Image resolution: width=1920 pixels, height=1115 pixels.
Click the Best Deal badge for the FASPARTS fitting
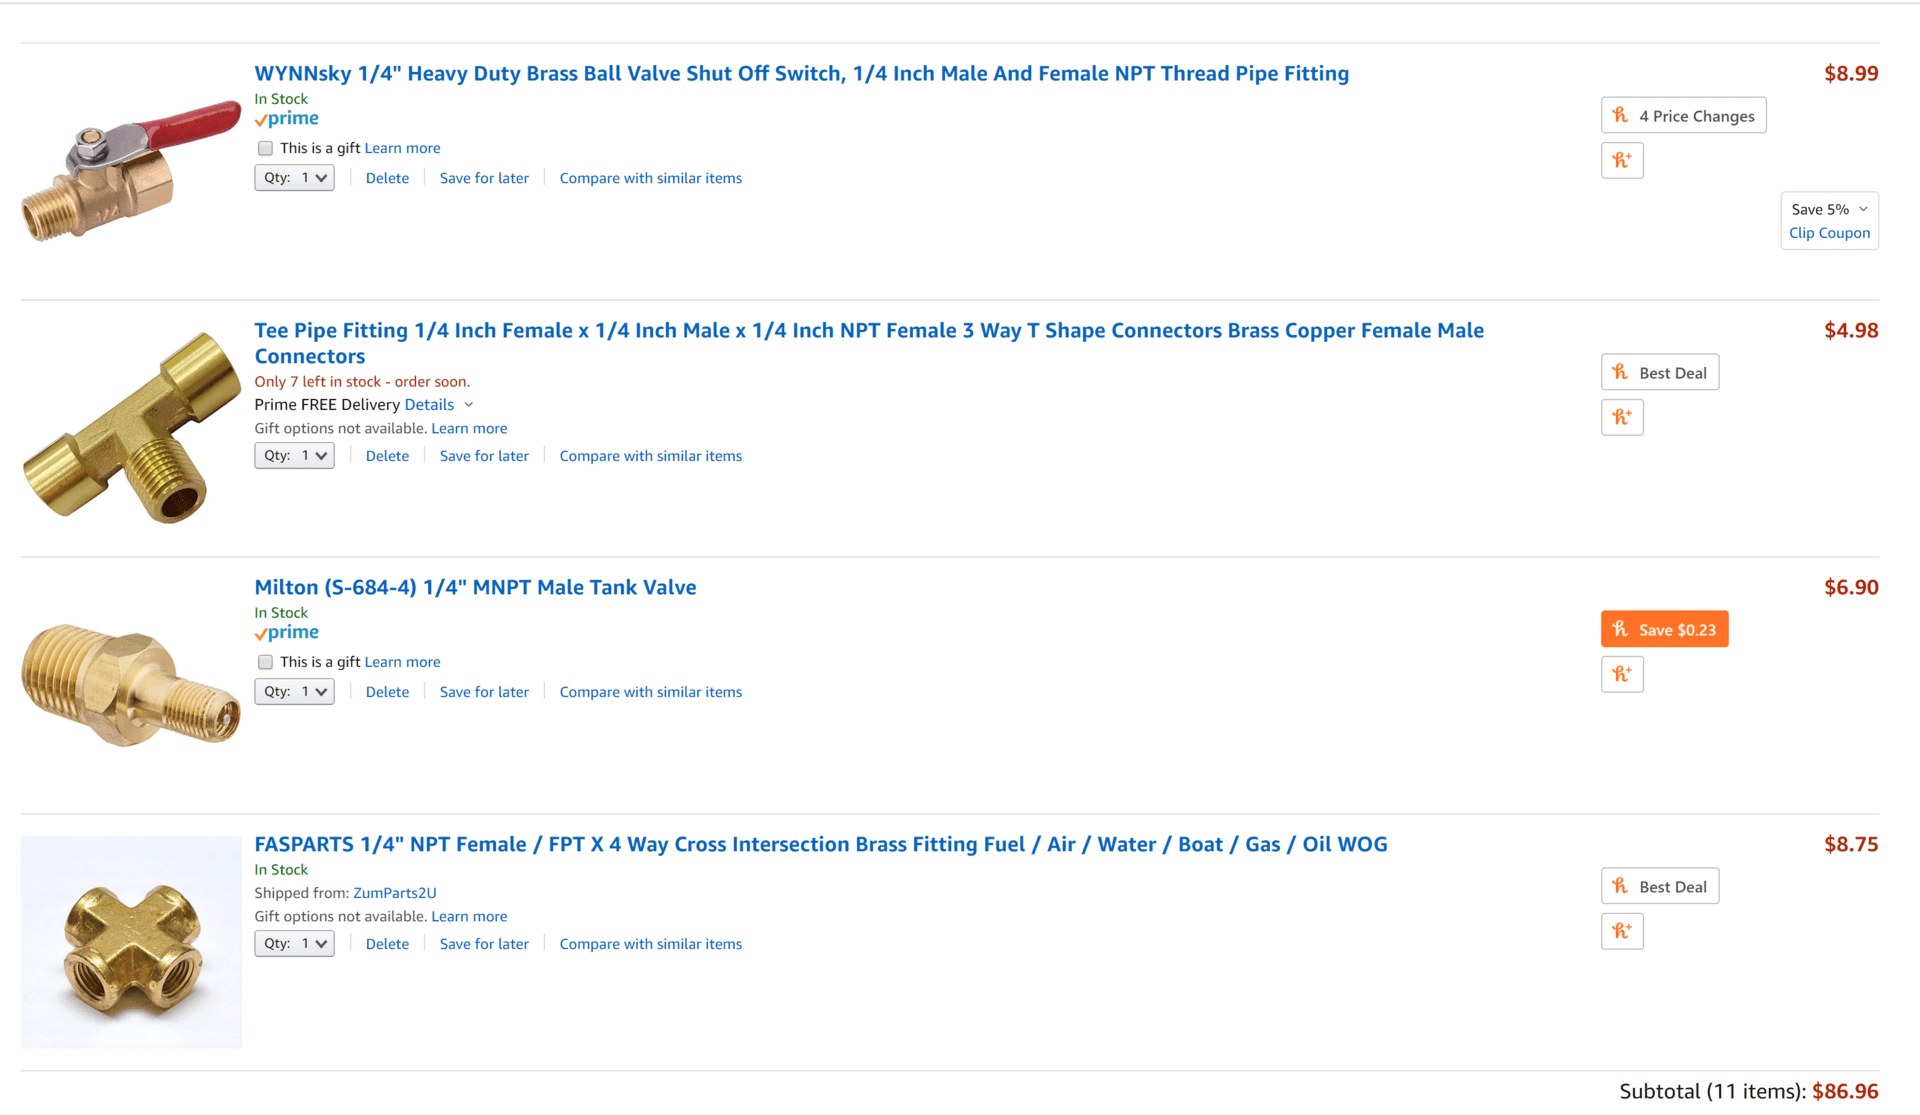click(x=1660, y=886)
